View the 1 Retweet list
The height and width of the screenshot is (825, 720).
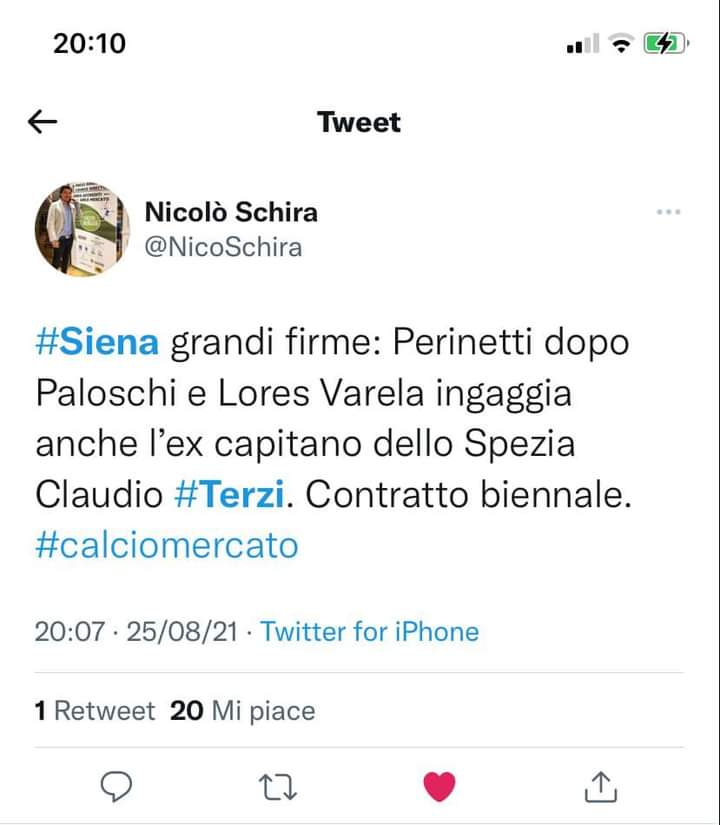(95, 711)
